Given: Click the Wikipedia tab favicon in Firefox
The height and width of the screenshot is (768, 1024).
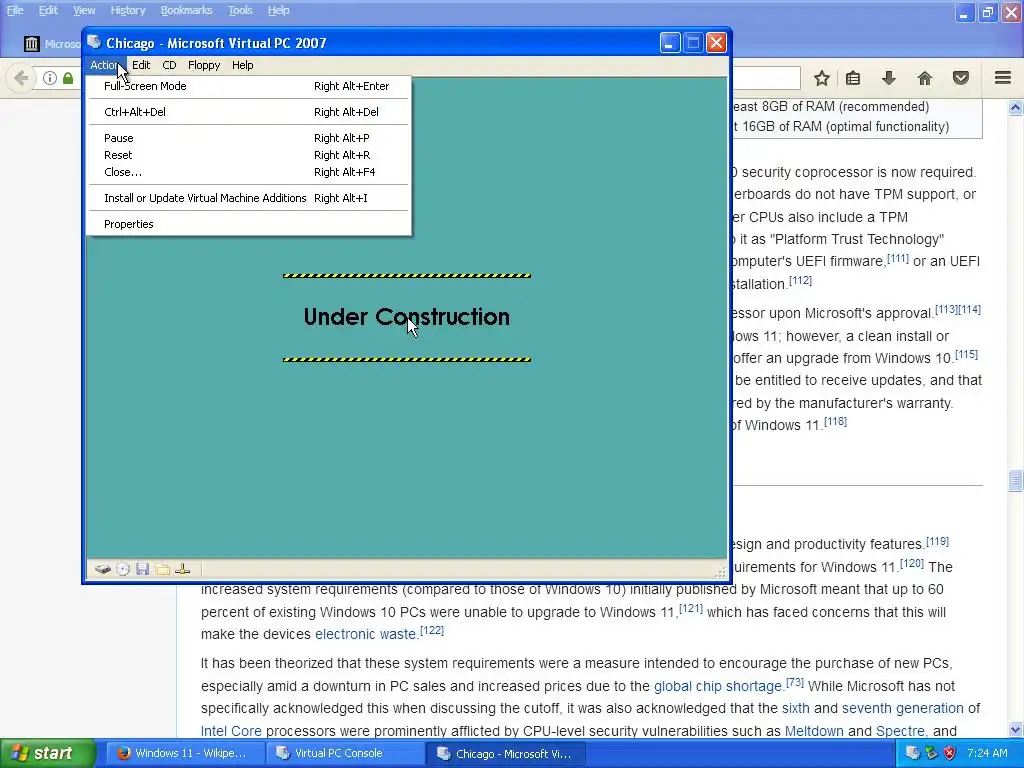Looking at the screenshot, I should pos(31,44).
